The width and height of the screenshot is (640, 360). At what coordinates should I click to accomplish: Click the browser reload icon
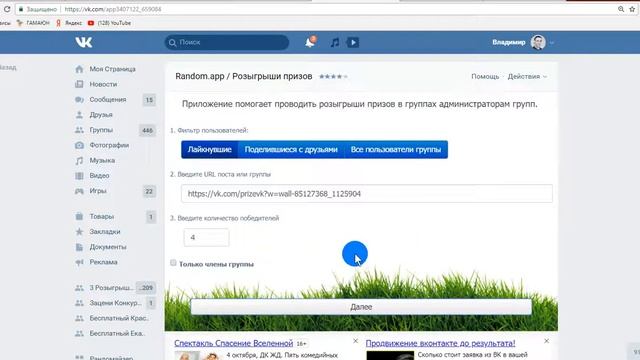pos(7,9)
